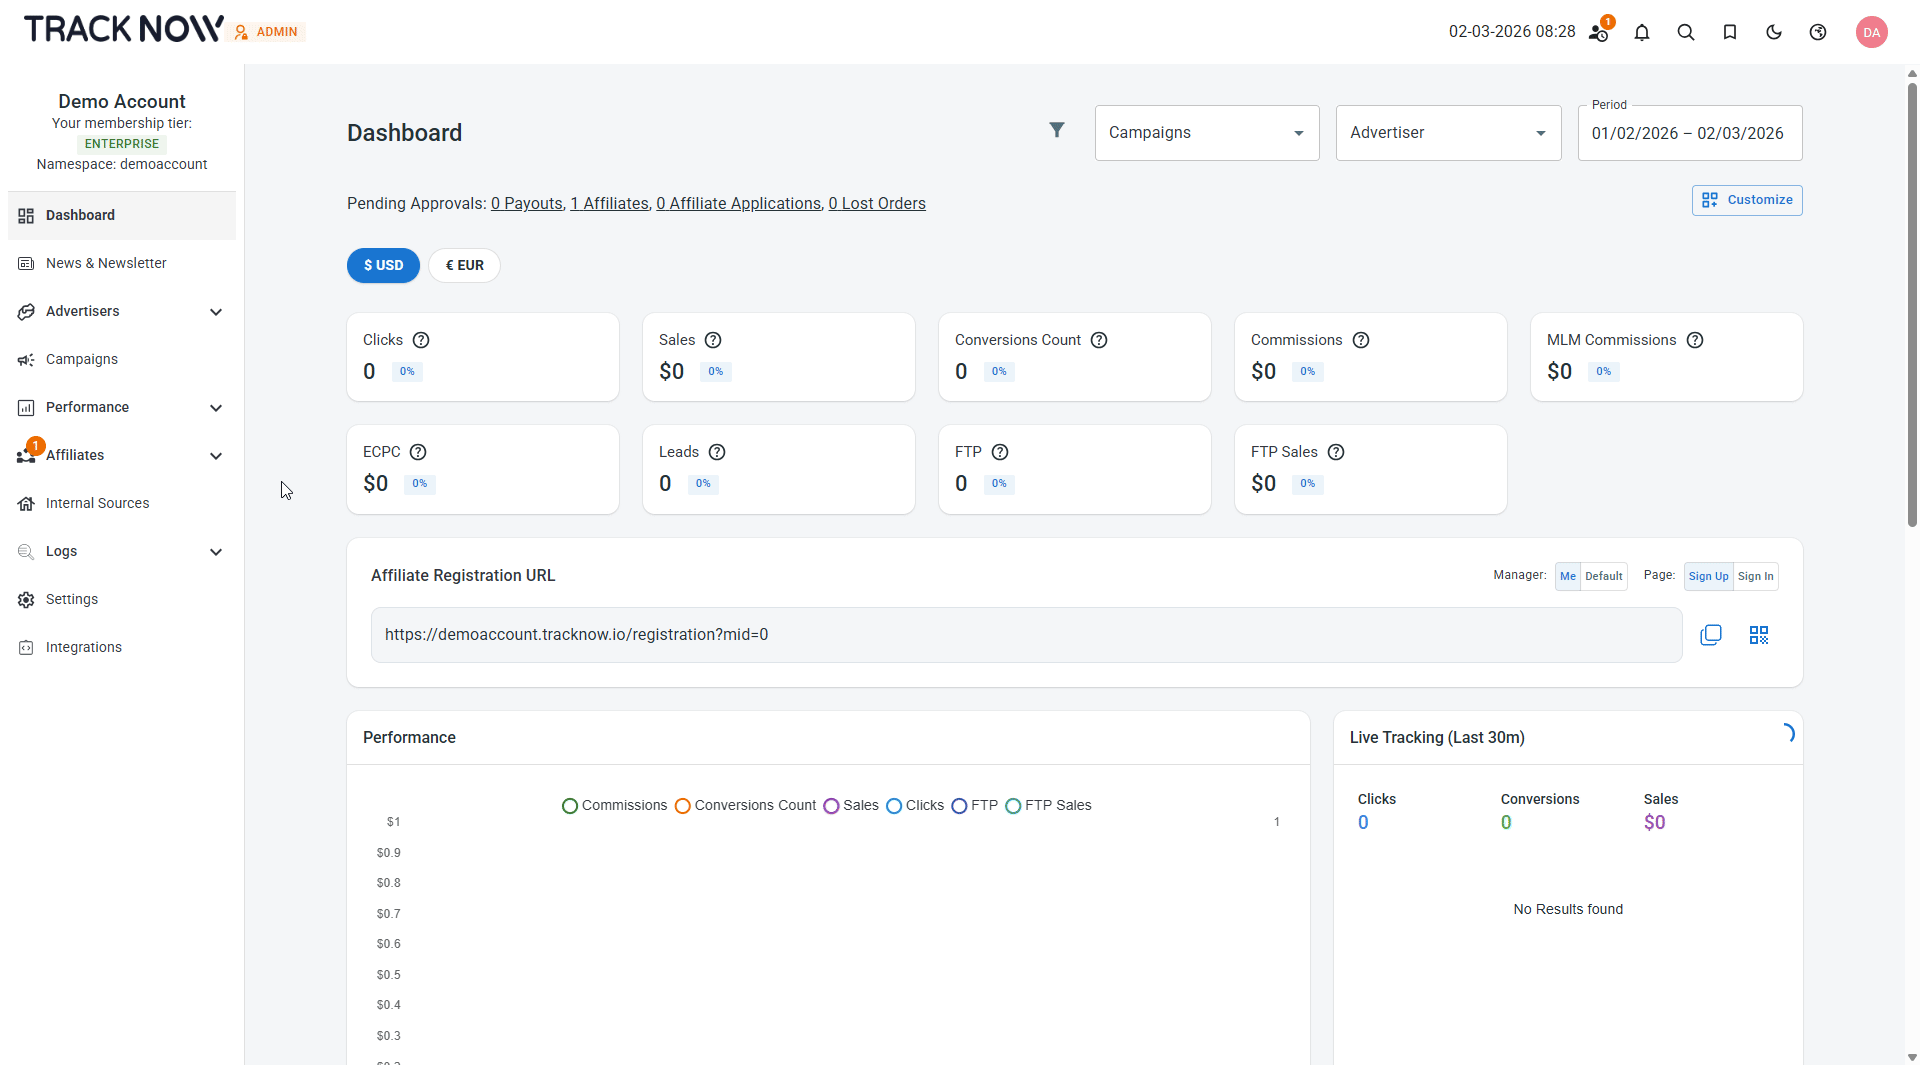1920x1065 pixels.
Task: Set Manager toggle to Default
Action: (1603, 576)
